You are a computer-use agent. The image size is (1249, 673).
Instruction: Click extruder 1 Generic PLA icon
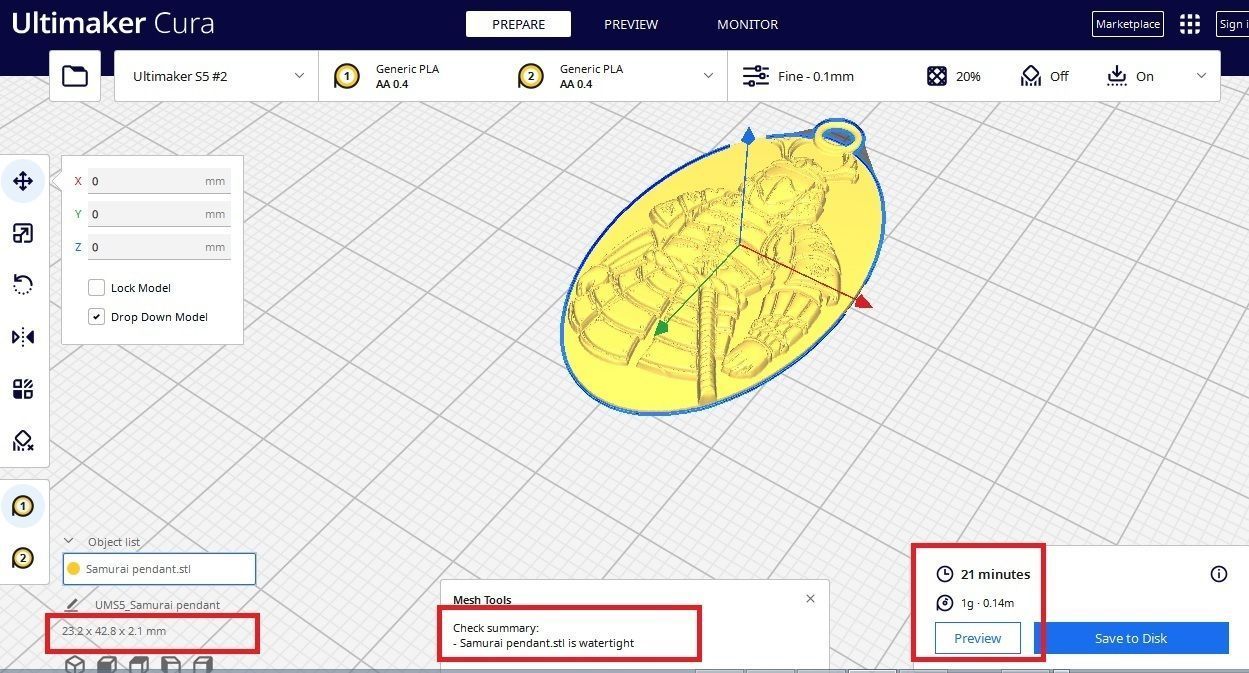coord(346,76)
